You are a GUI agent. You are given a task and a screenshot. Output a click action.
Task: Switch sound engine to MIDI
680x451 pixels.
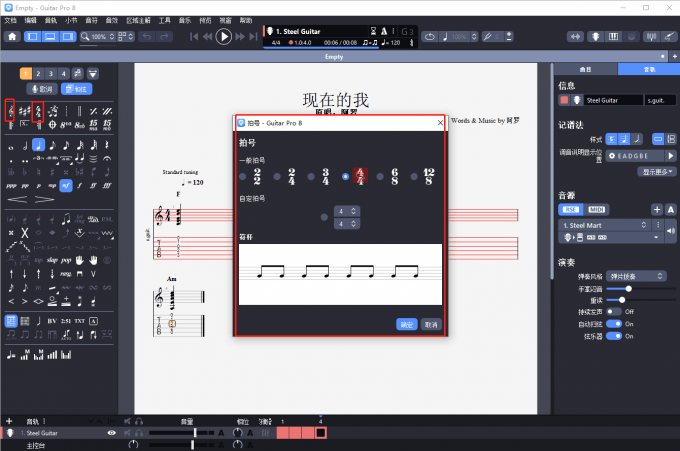[x=596, y=209]
